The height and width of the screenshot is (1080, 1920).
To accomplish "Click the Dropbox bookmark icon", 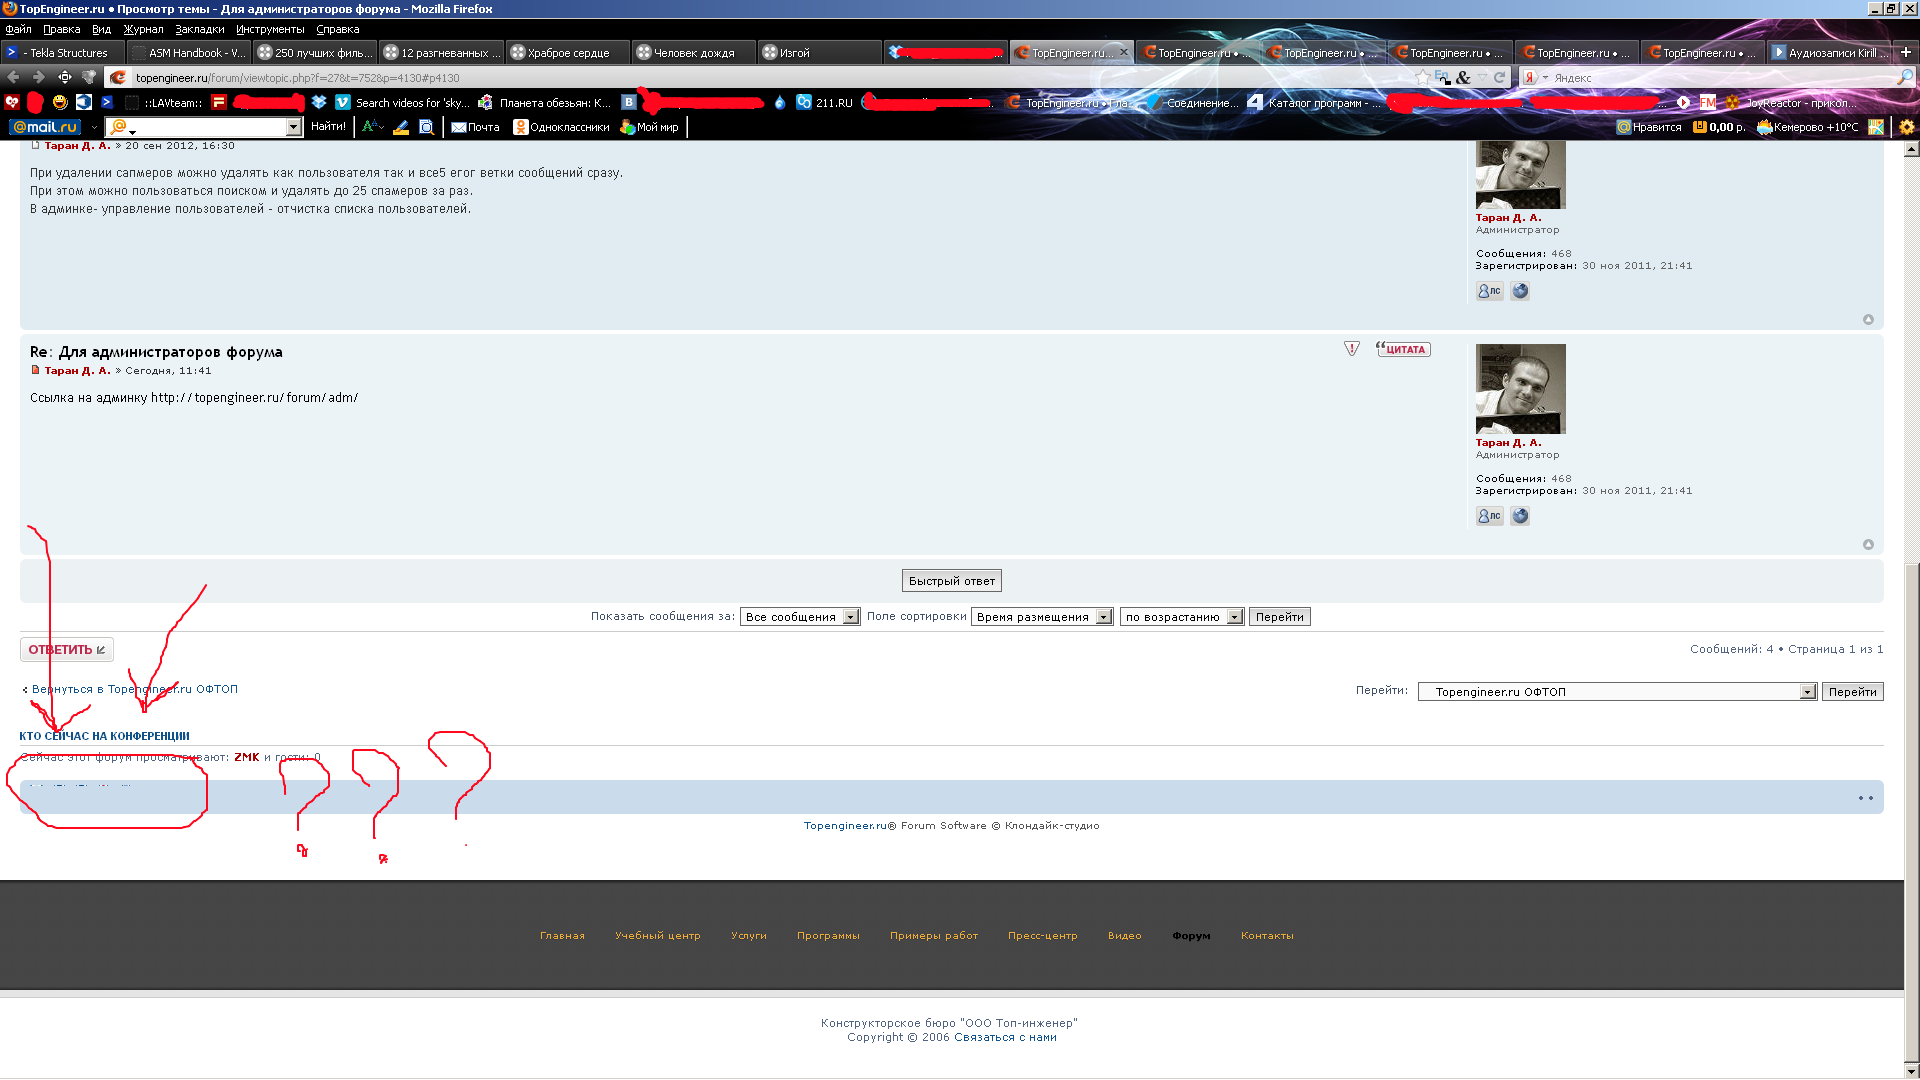I will click(x=319, y=102).
